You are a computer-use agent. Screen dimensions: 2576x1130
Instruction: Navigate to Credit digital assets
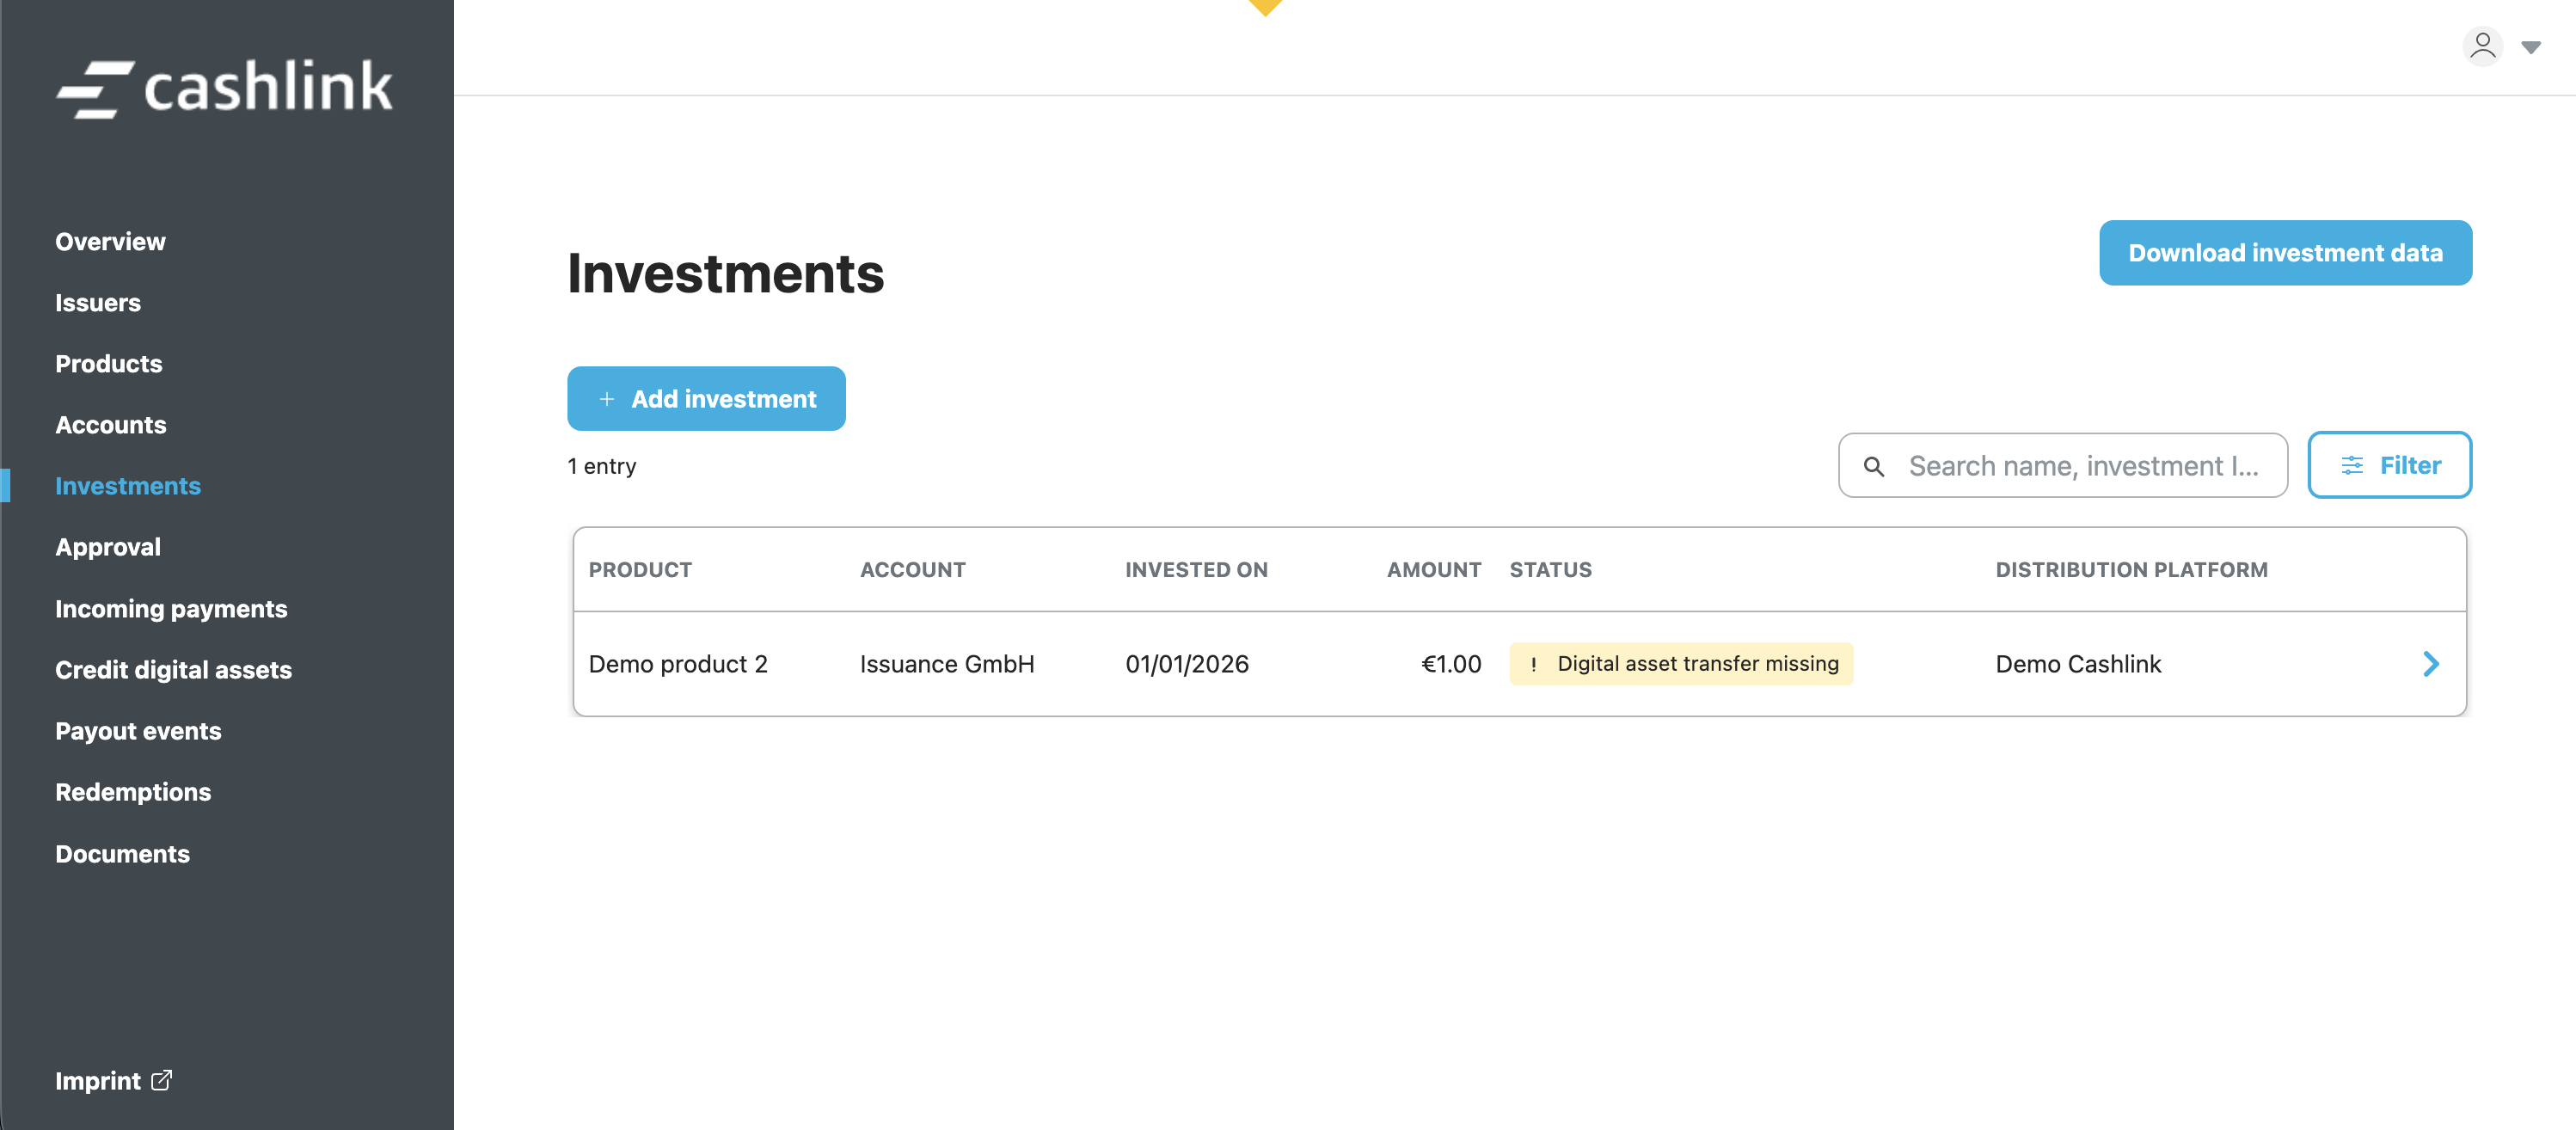pos(173,670)
